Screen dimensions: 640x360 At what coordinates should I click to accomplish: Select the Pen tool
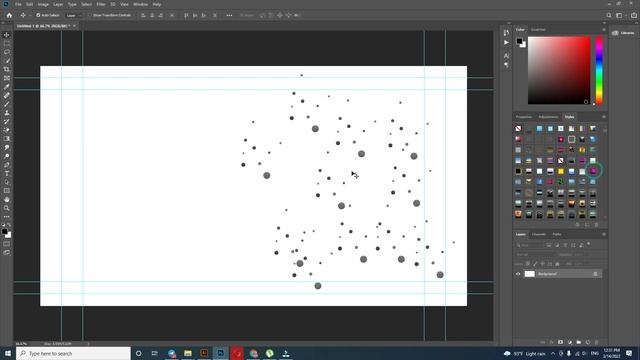(7, 165)
